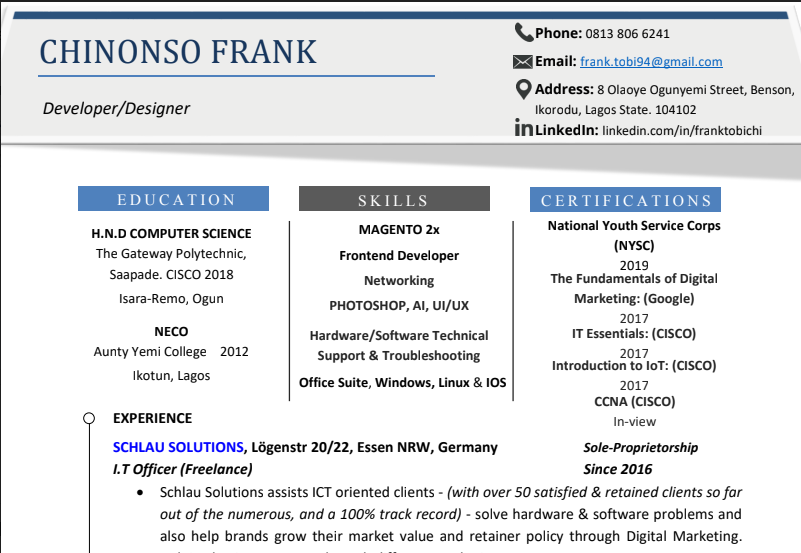Click Lögenstr 20/22, Essen NRW, Germany

point(374,447)
